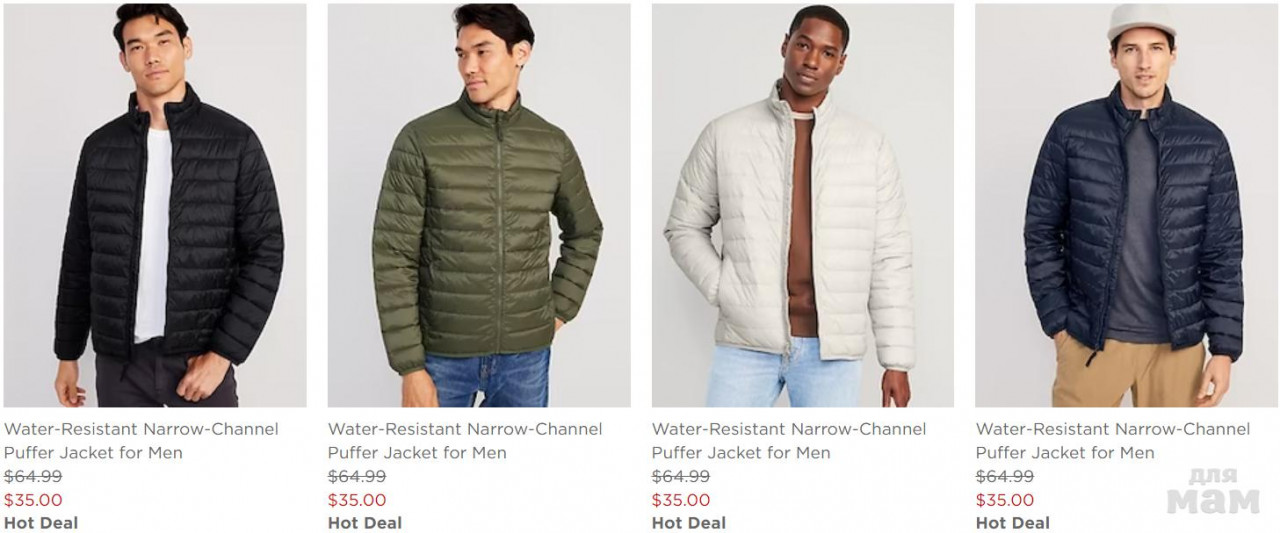This screenshot has height=533, width=1280.
Task: Click the $35.00 sale price under black jacket
Action: click(33, 500)
